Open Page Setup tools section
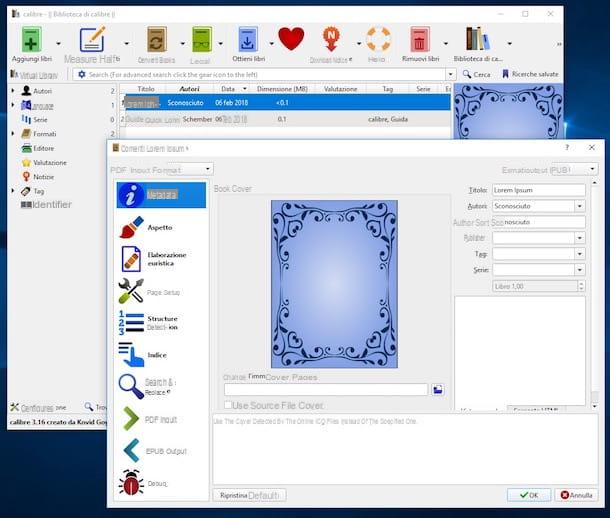 point(161,292)
